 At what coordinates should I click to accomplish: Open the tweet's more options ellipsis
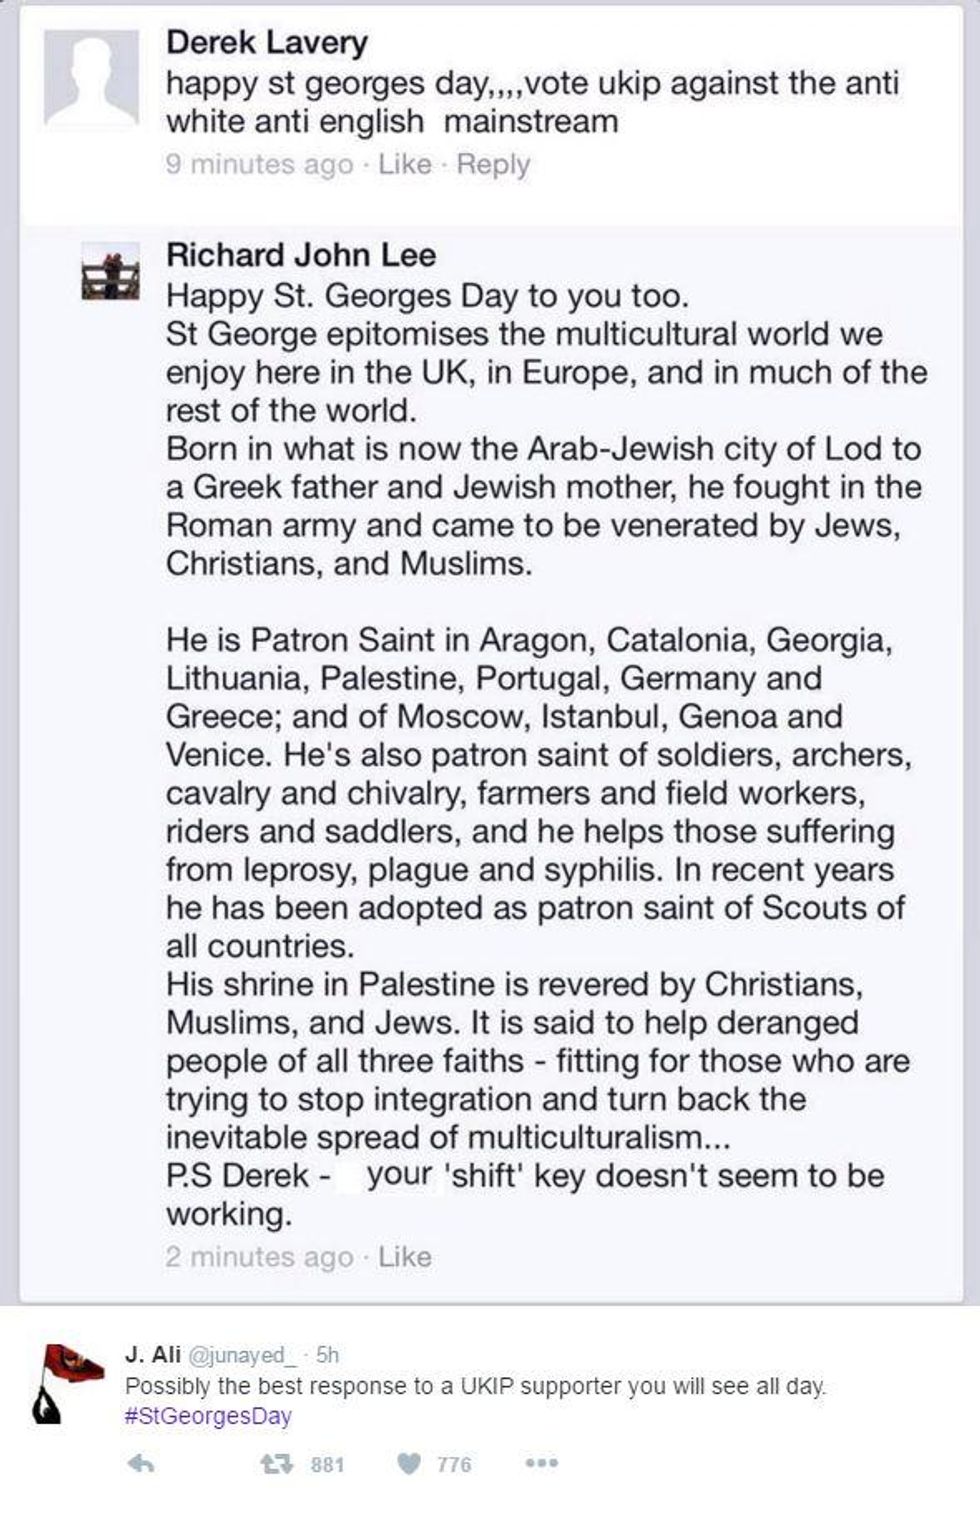coord(541,1464)
